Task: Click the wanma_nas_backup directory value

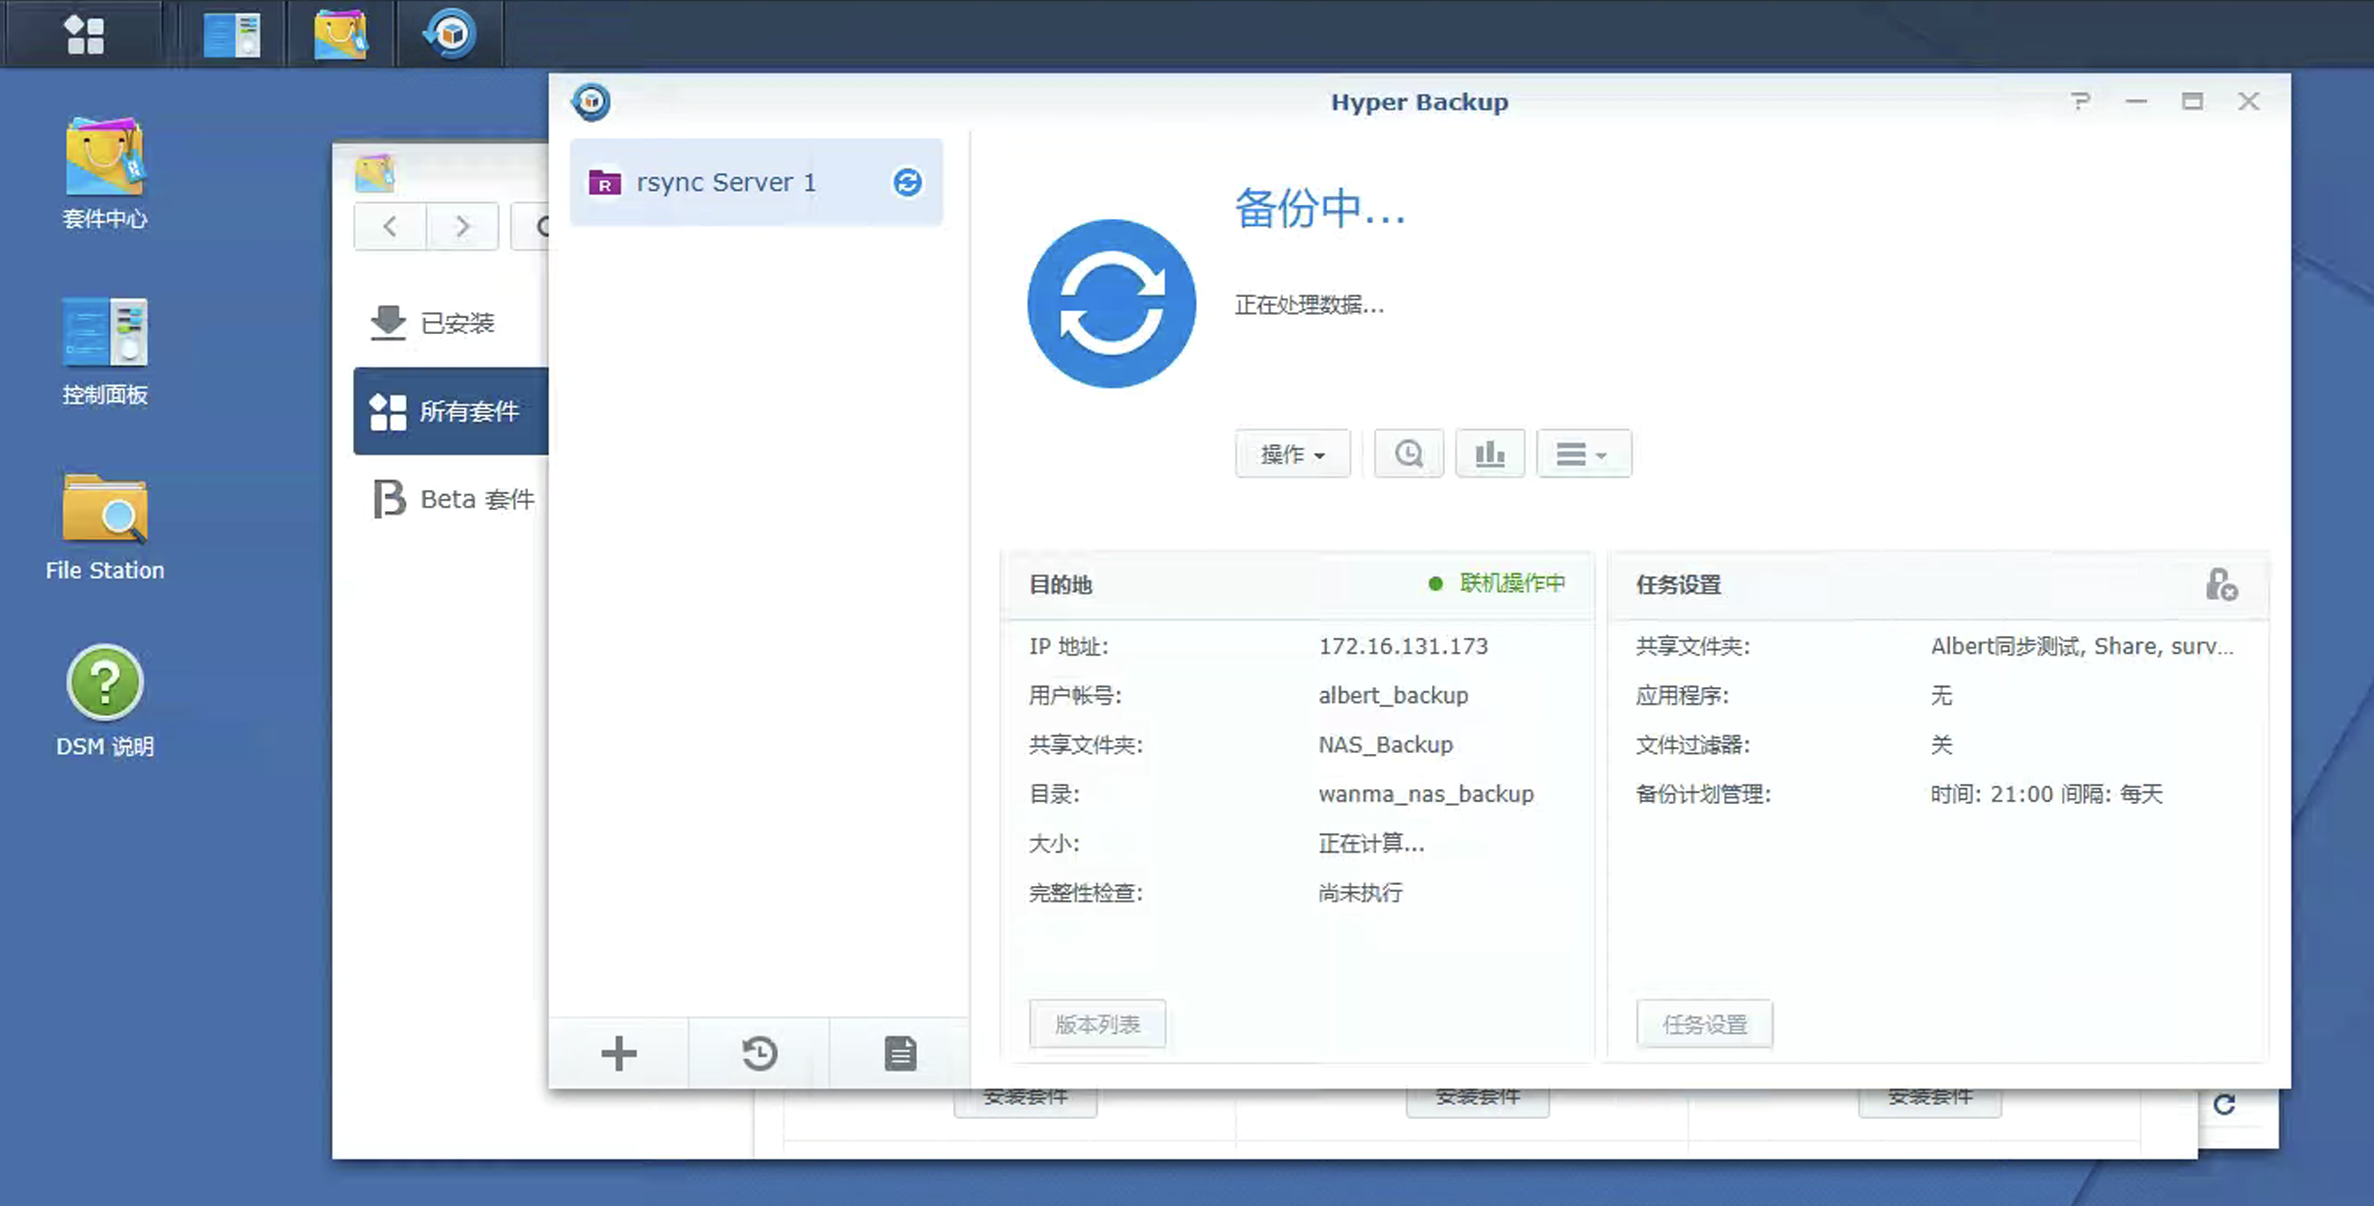Action: [1426, 794]
